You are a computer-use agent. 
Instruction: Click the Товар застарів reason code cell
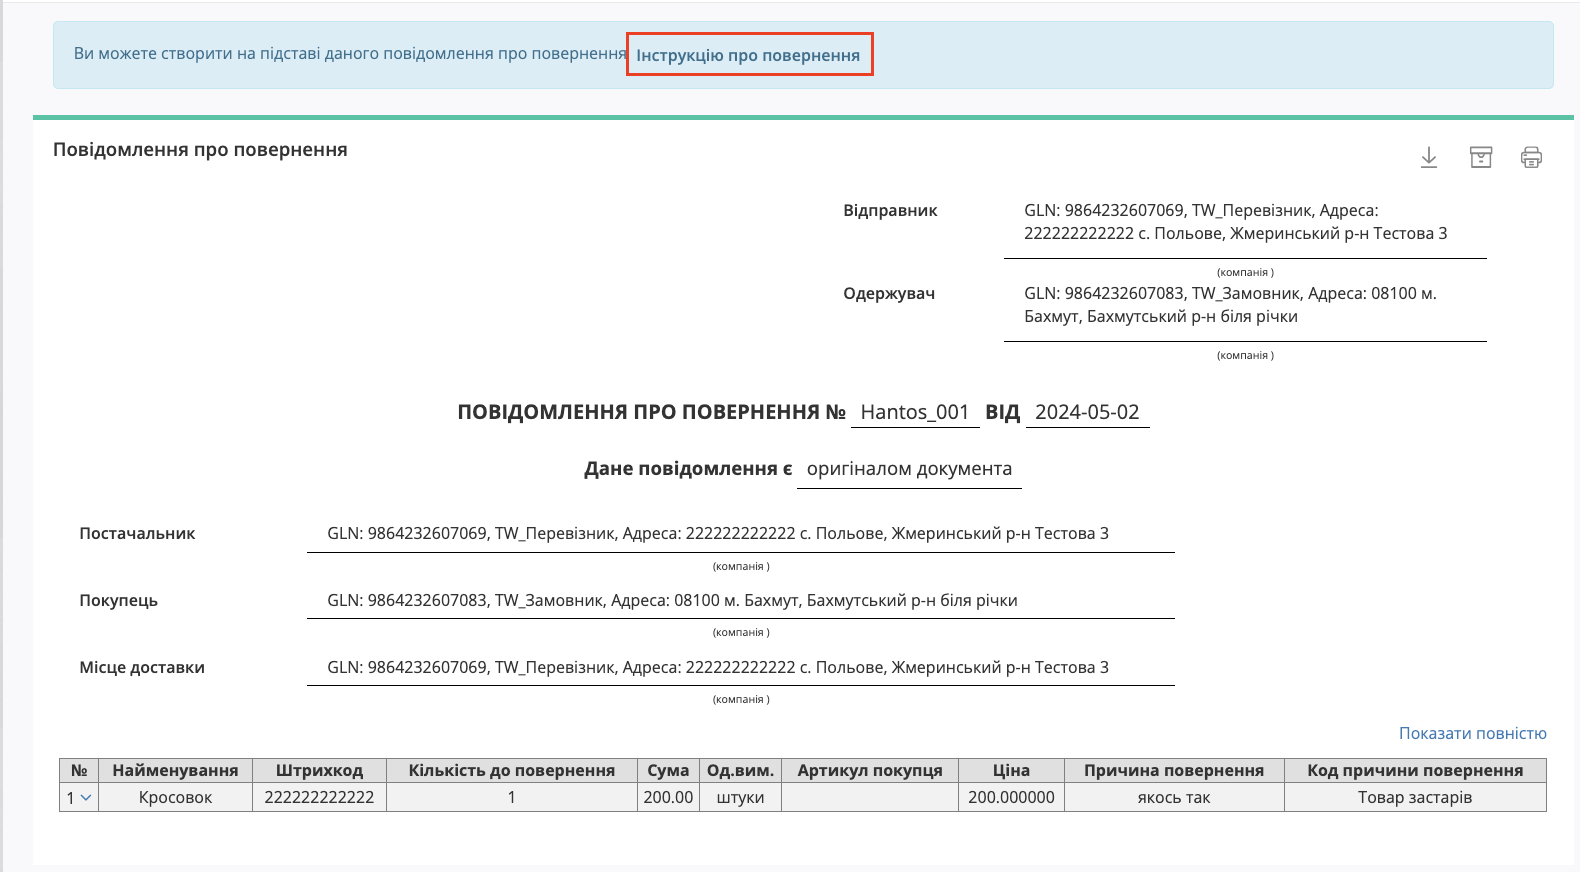[x=1415, y=797]
